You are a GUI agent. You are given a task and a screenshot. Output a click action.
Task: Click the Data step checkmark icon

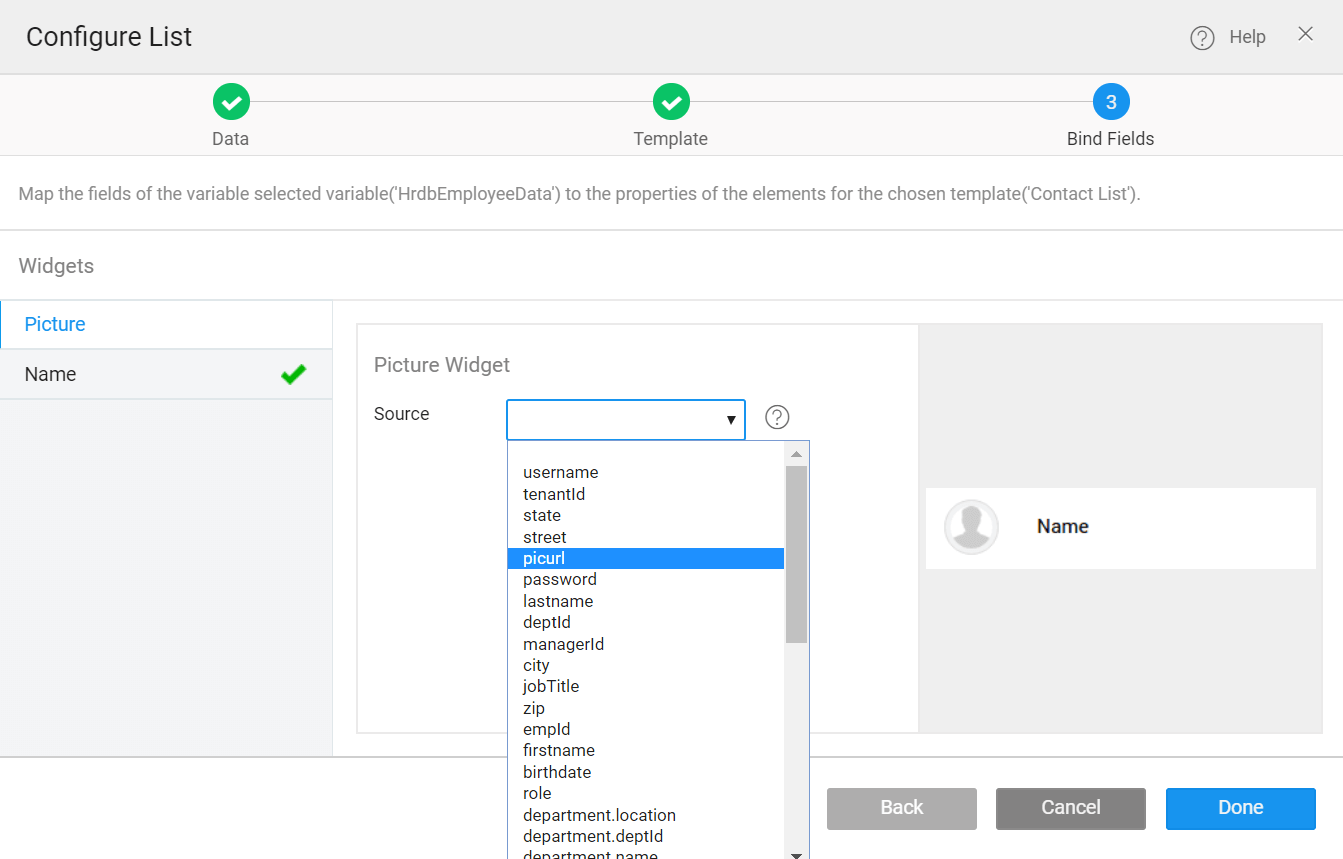point(231,102)
